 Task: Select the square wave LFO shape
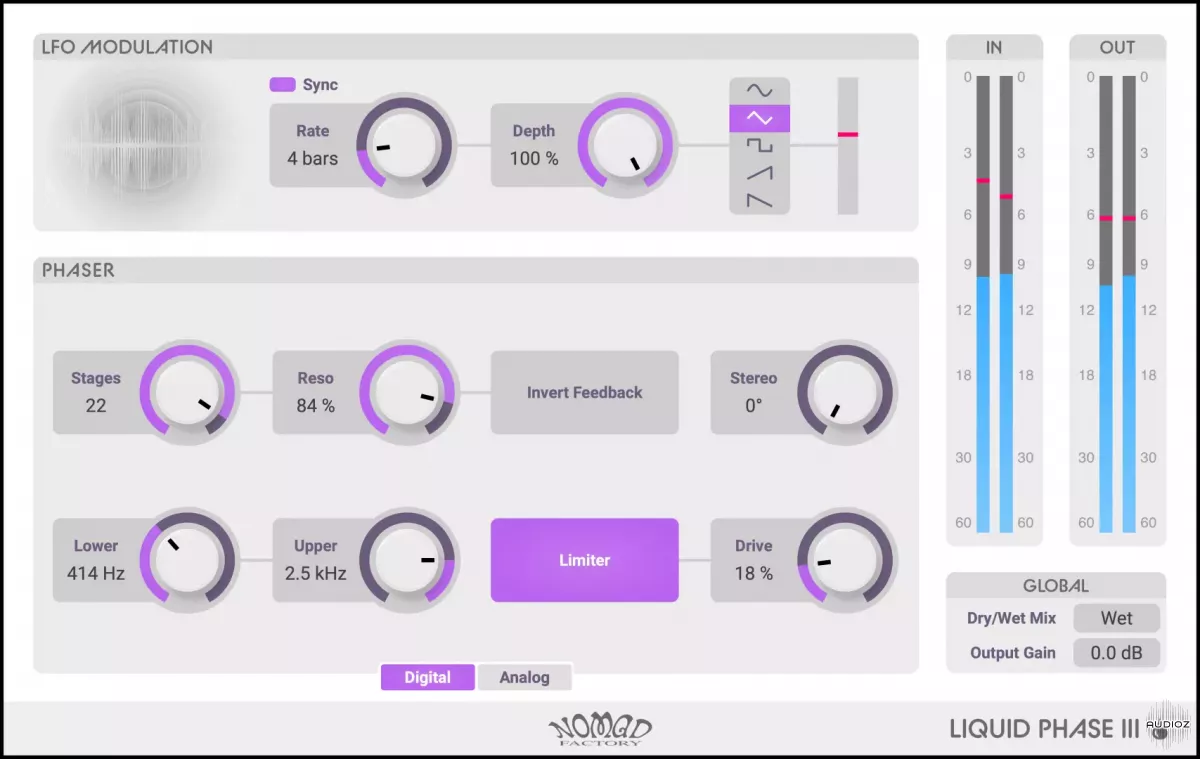[x=760, y=146]
